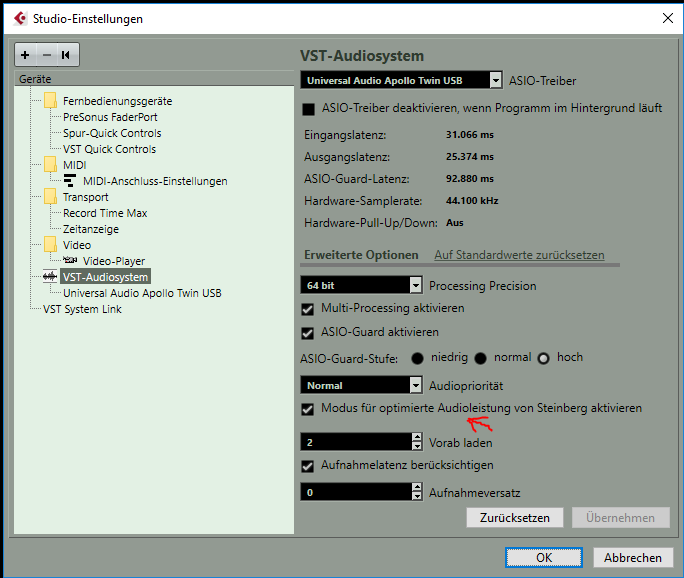Select Fernbedienungsgeräte in device tree
The image size is (684, 578).
[117, 101]
